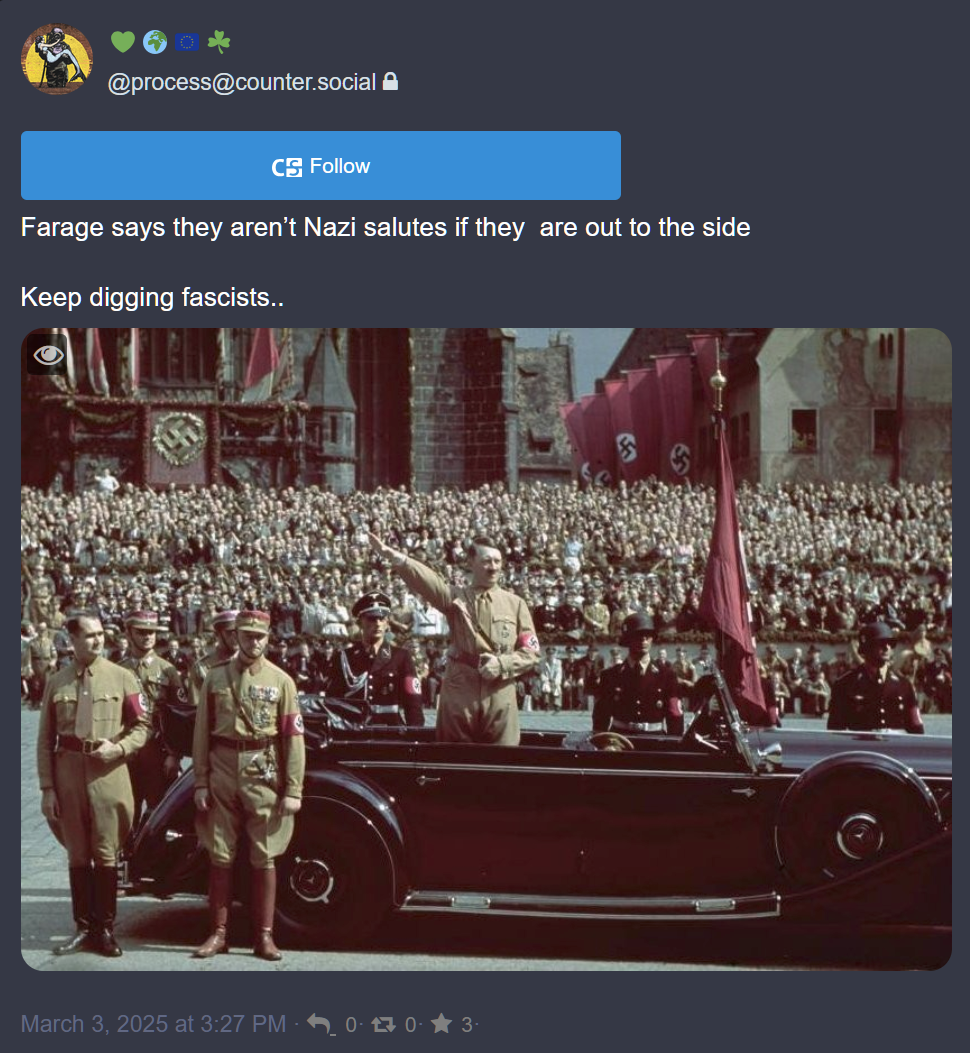The image size is (970, 1053).
Task: Open the @process@counter.social profile link
Action: coord(242,82)
